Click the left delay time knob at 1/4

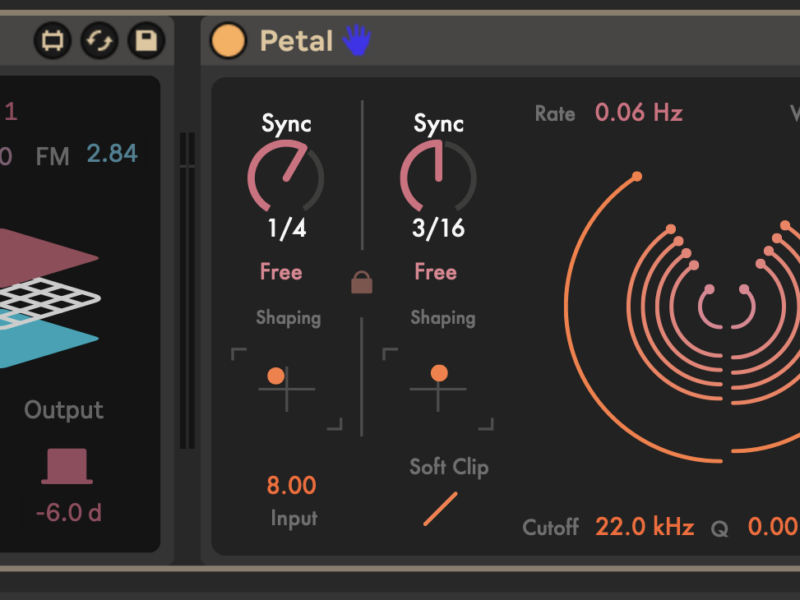[286, 178]
